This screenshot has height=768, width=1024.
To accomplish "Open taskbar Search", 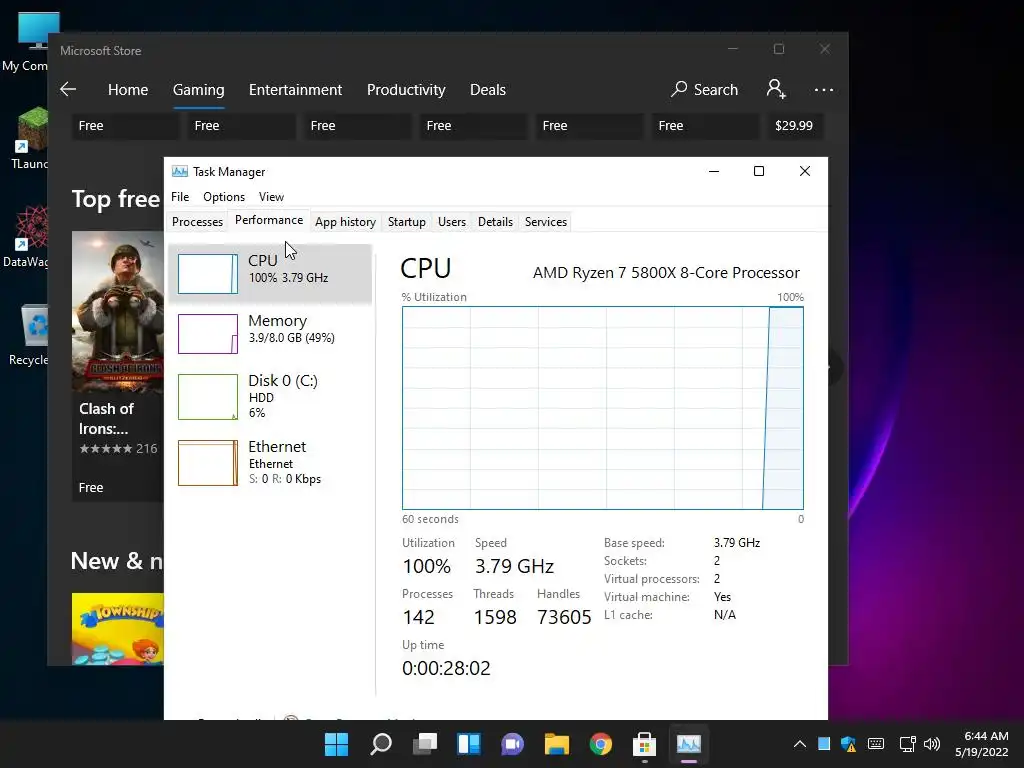I will coord(381,744).
